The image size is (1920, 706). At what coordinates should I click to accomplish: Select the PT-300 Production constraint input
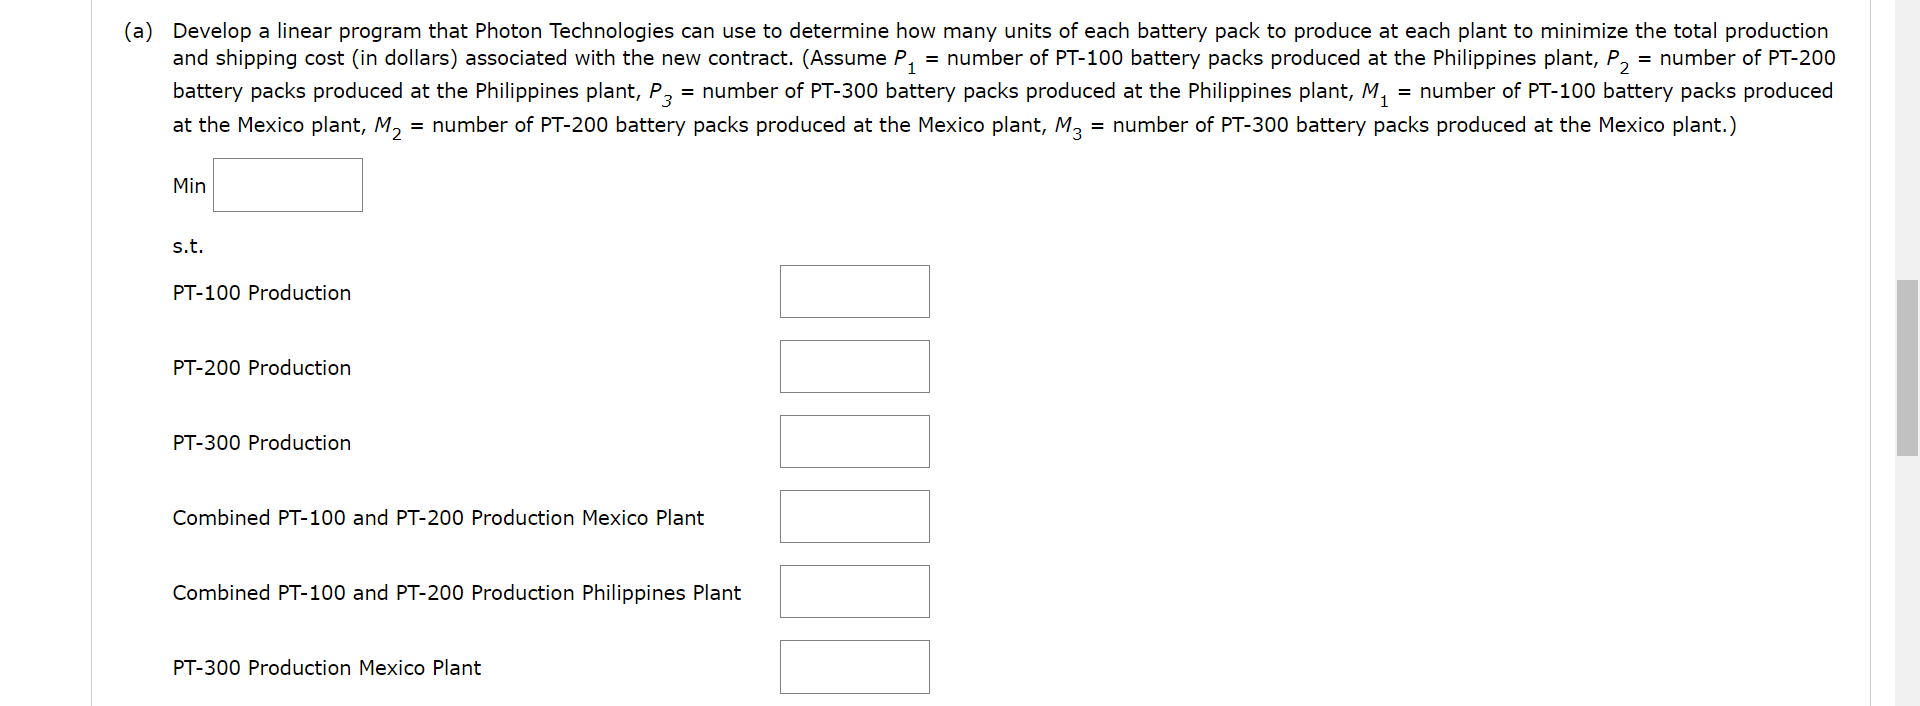854,441
